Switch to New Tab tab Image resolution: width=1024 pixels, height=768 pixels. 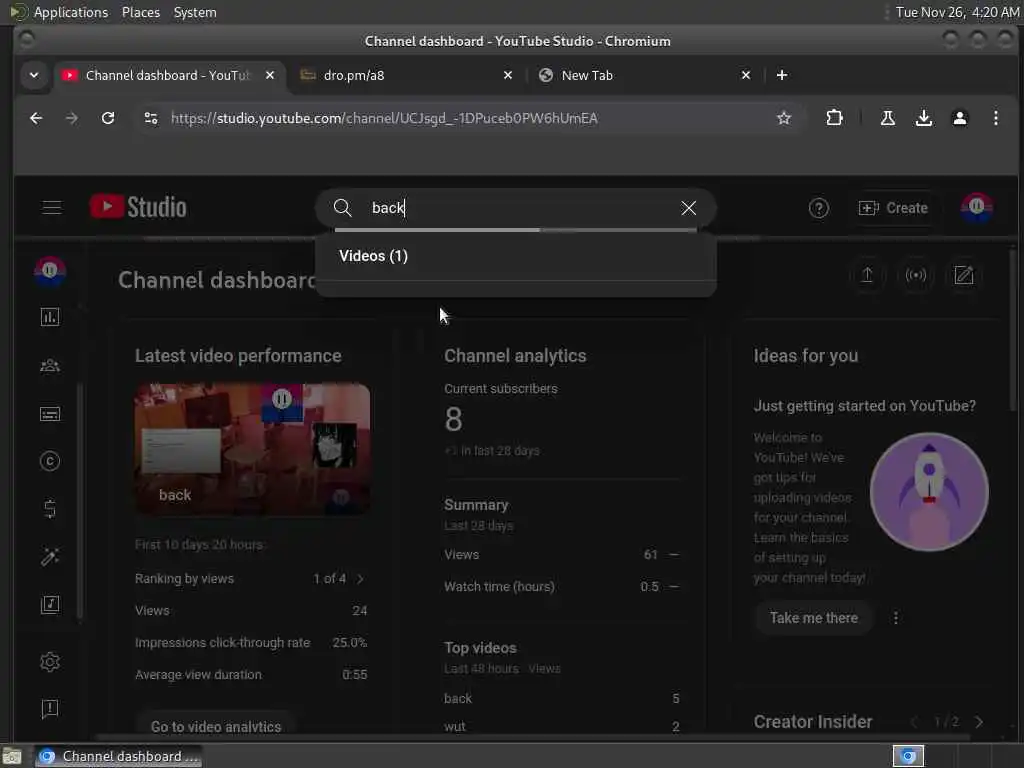point(643,76)
